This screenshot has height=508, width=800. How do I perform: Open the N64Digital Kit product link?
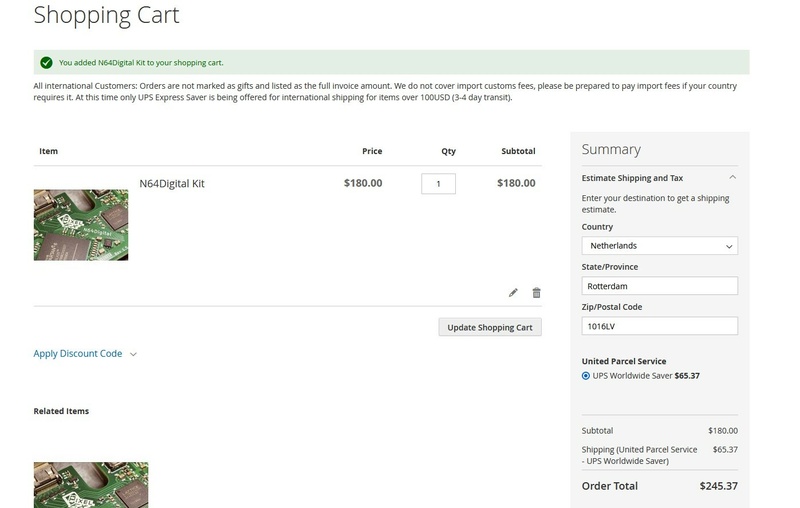(172, 184)
